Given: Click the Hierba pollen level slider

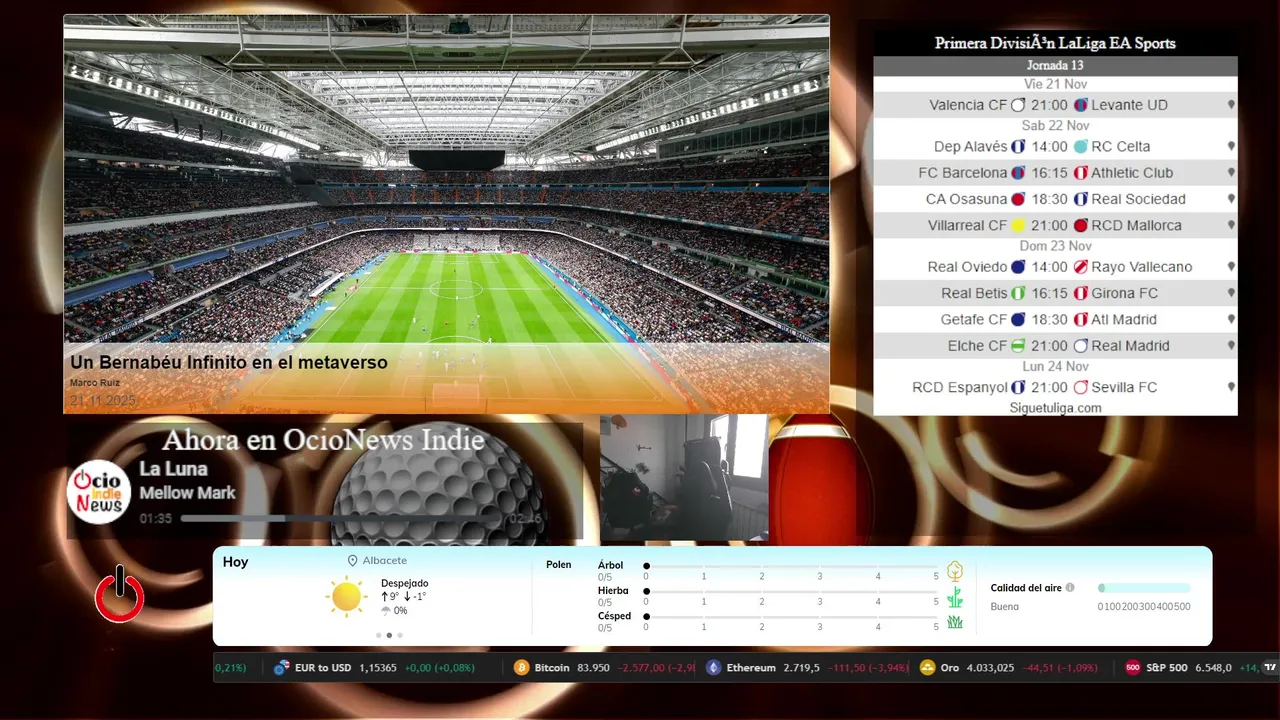Looking at the screenshot, I should [792, 592].
